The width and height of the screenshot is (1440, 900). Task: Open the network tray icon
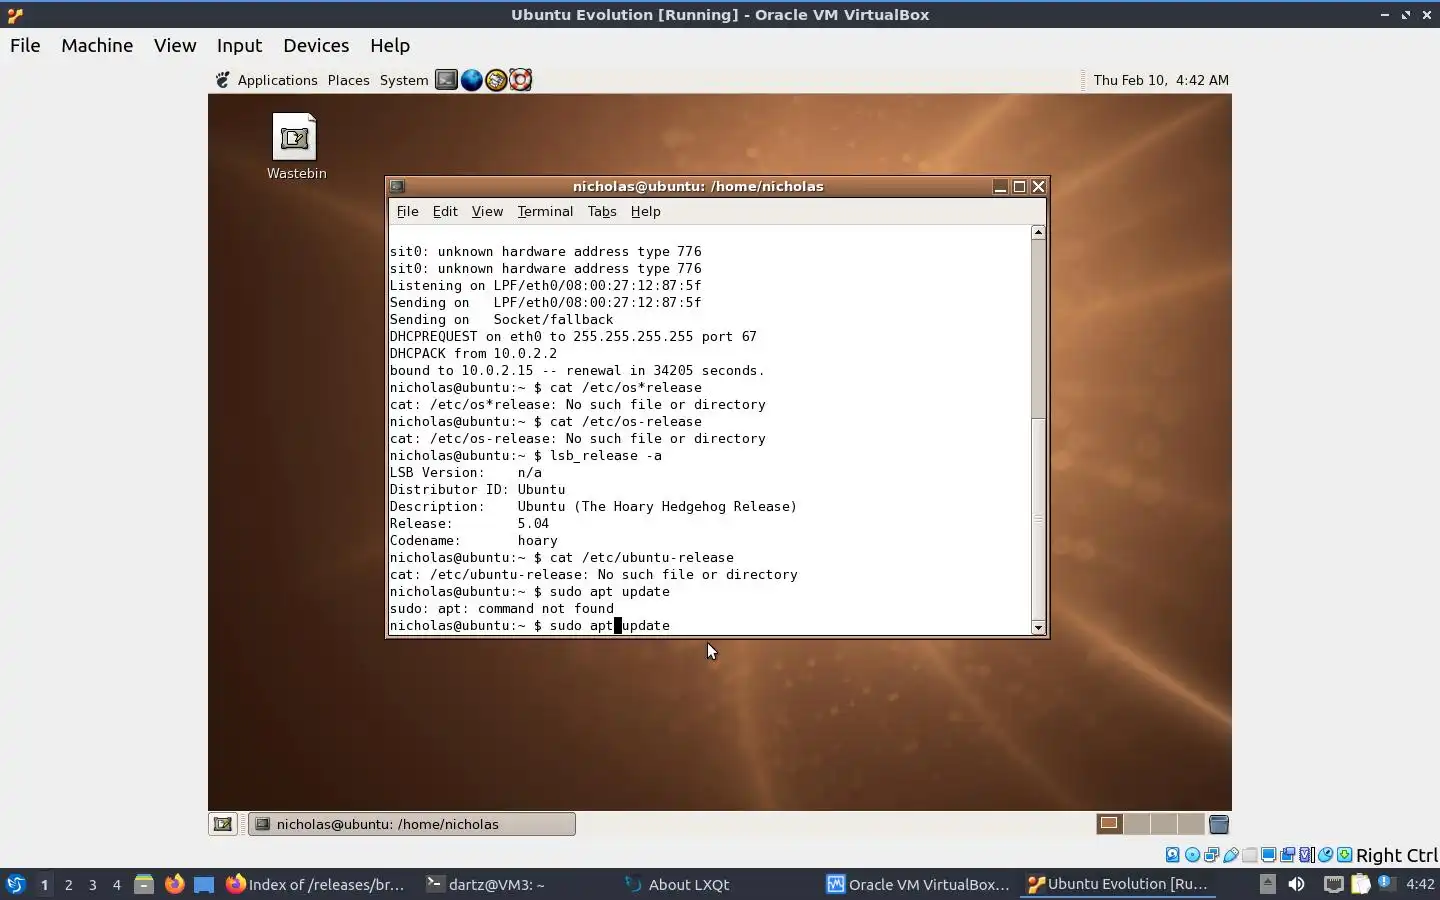coord(1333,884)
